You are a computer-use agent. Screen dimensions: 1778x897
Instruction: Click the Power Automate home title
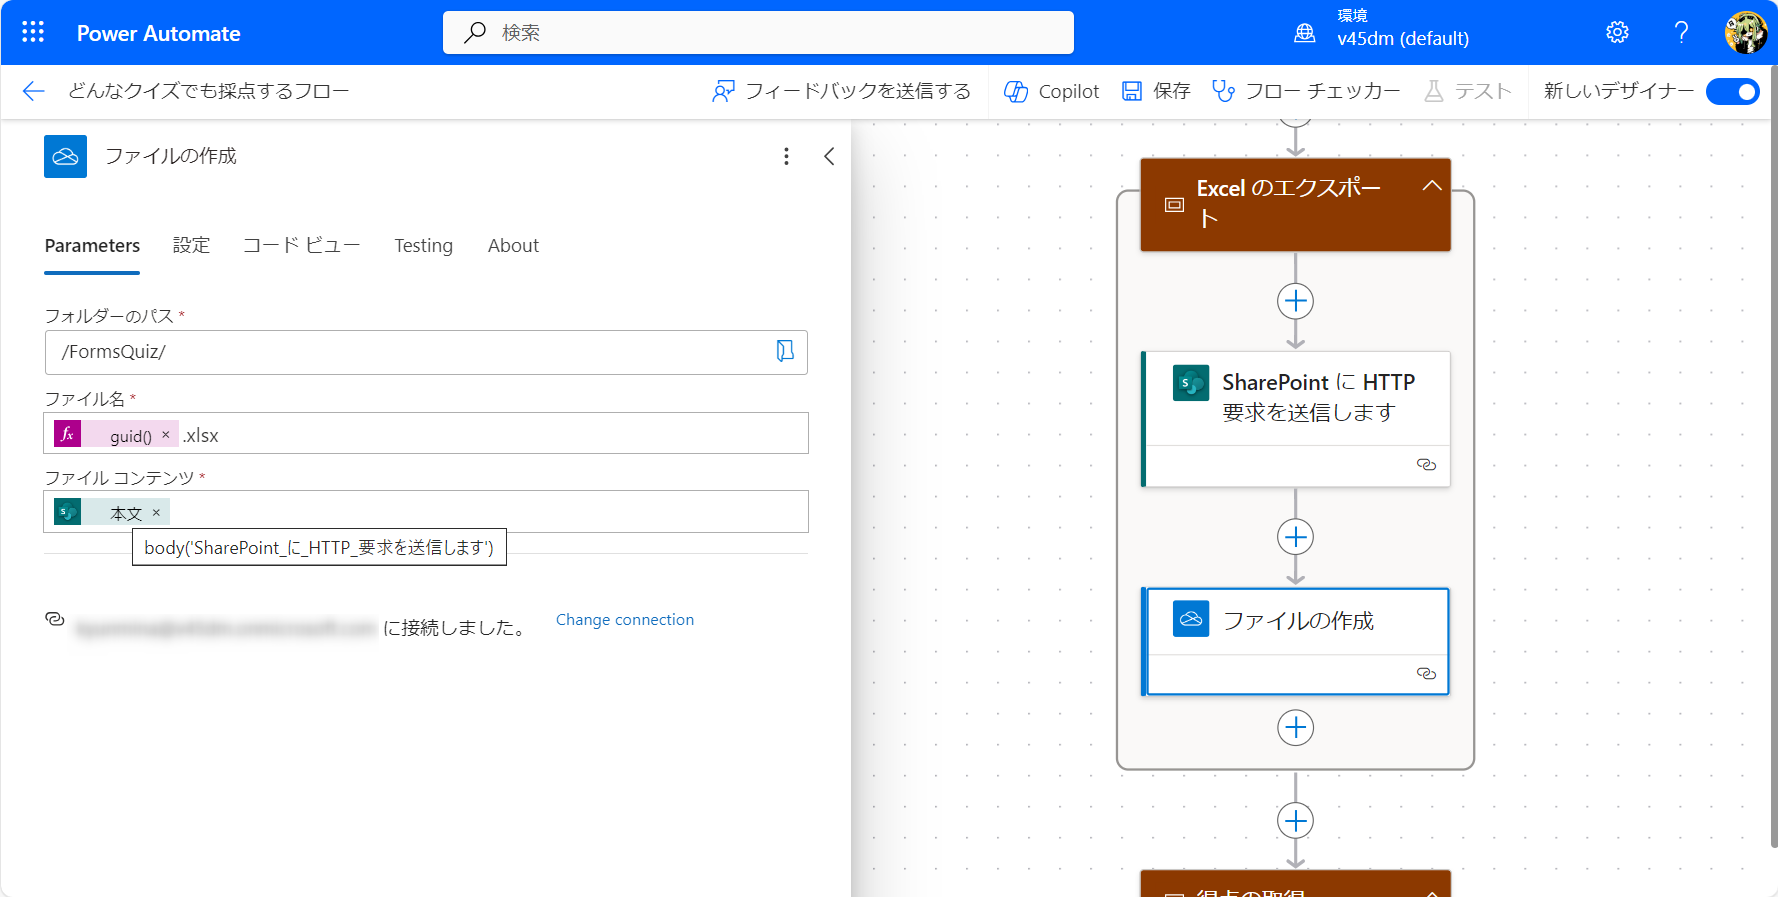(158, 33)
